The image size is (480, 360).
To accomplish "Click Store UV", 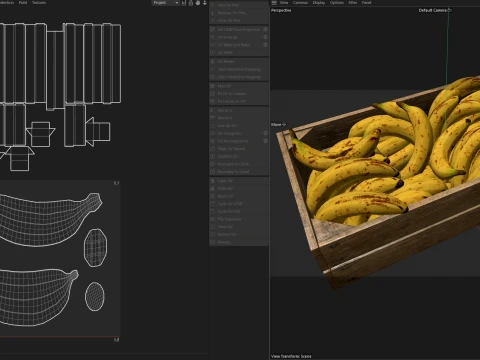I will [239, 226].
